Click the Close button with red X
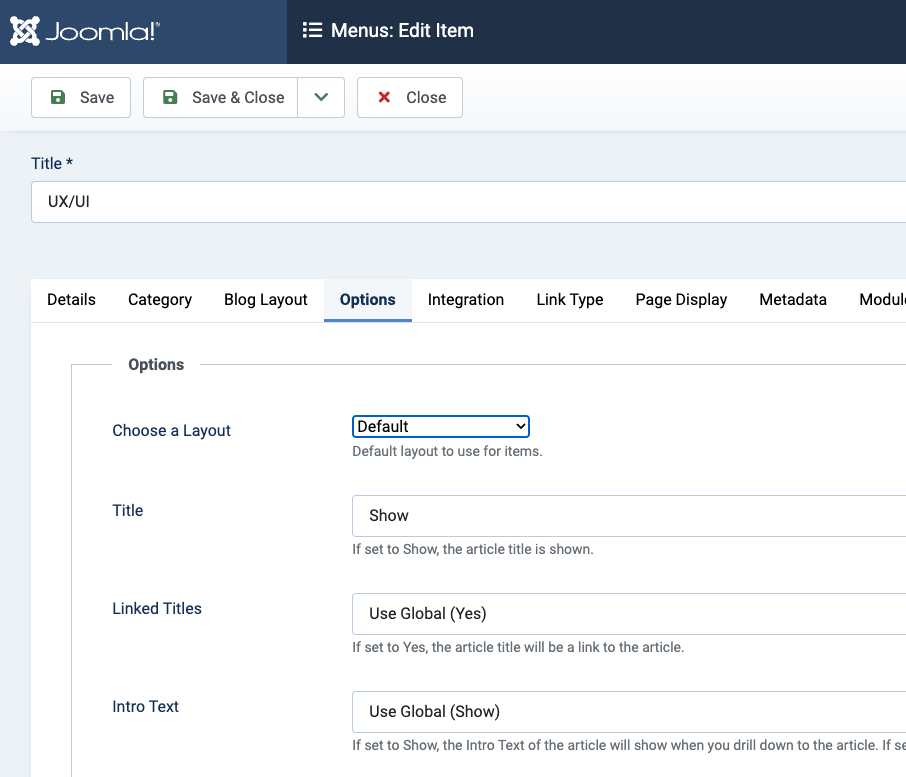 (x=410, y=97)
